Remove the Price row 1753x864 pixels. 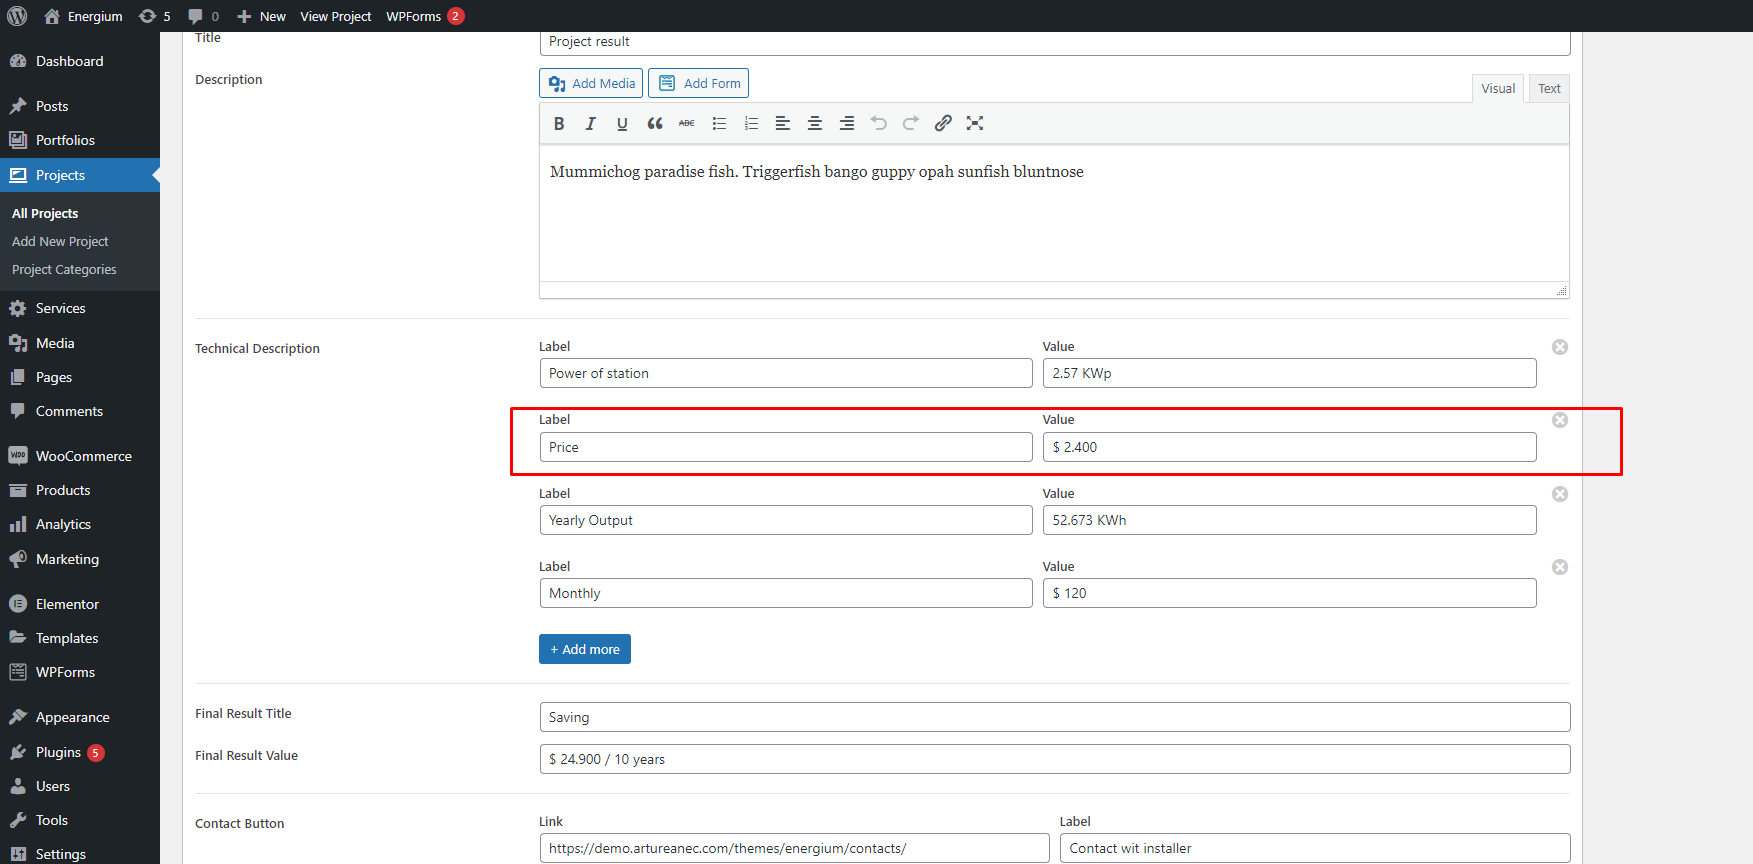(1560, 420)
